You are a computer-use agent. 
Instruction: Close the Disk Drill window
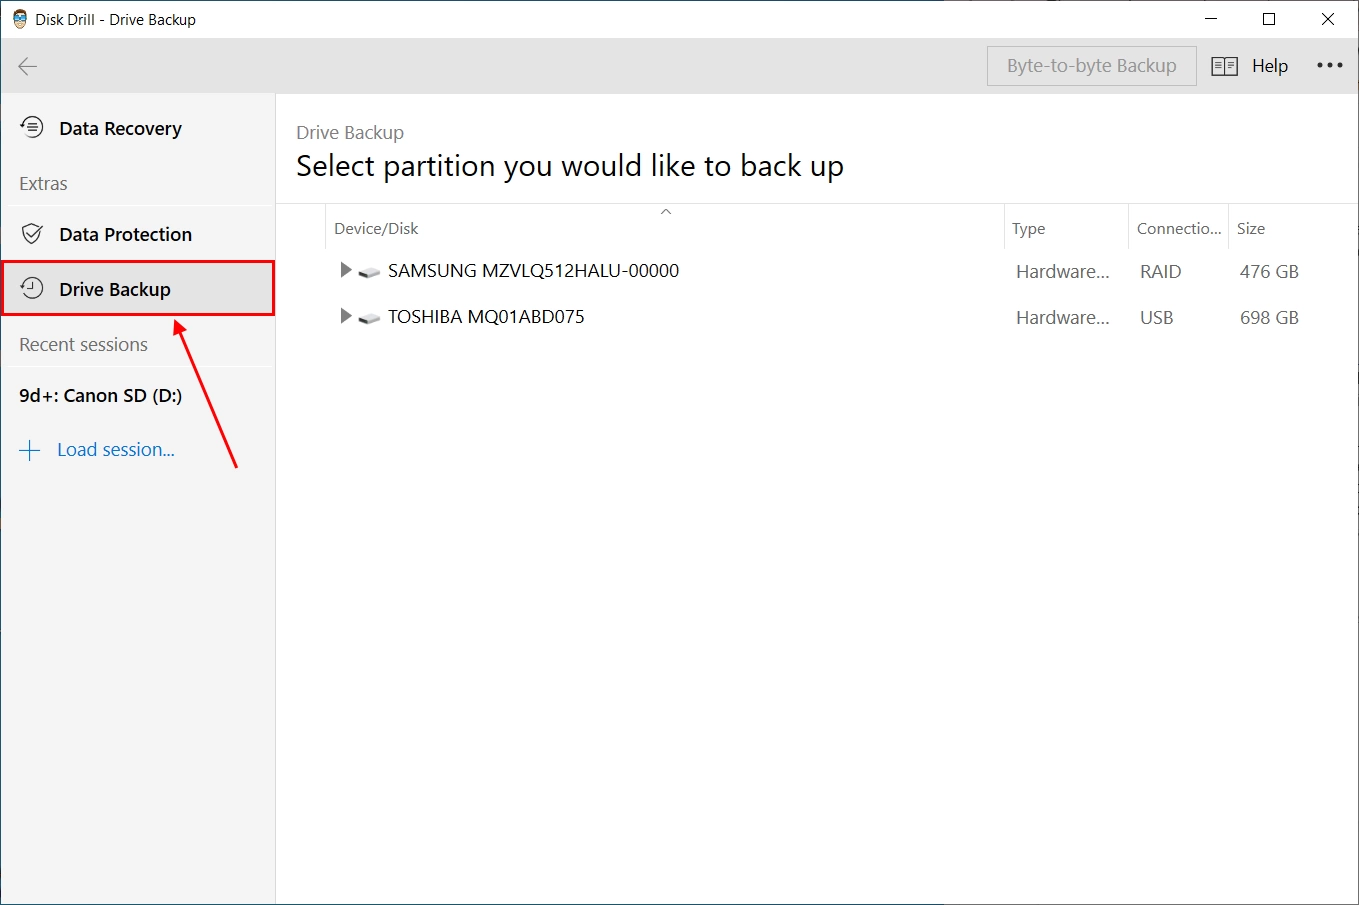(x=1328, y=19)
